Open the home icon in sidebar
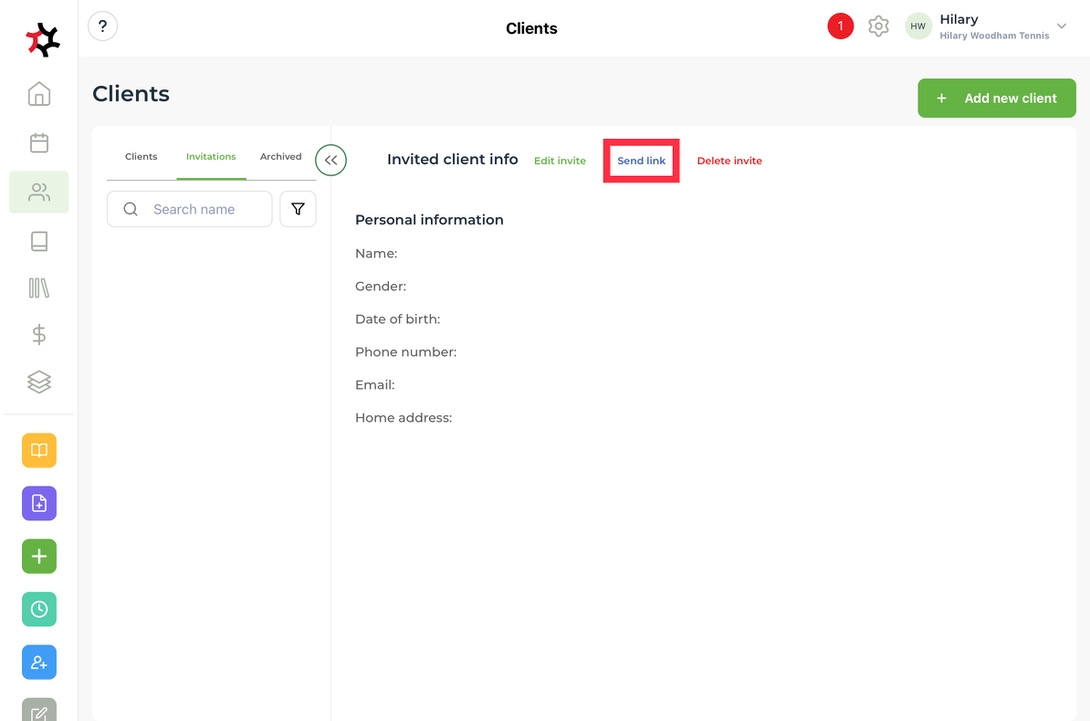This screenshot has height=721, width=1090. [39, 94]
